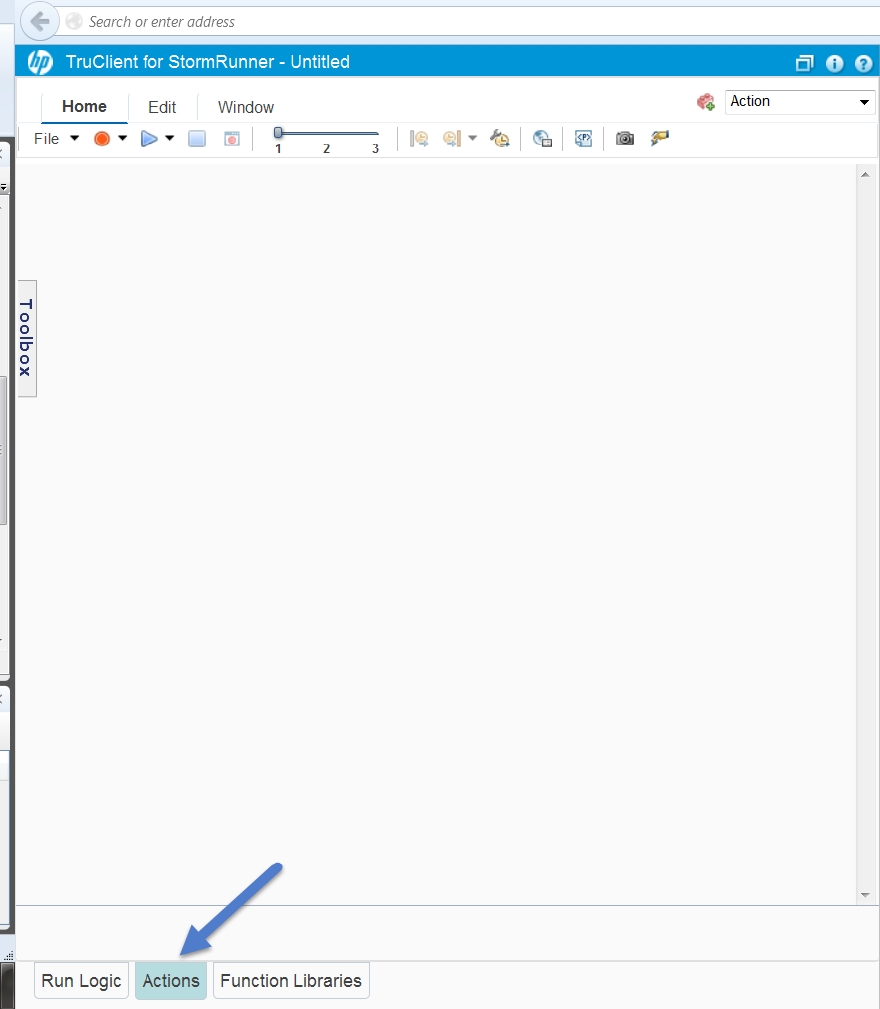Open the File menu

(56, 138)
